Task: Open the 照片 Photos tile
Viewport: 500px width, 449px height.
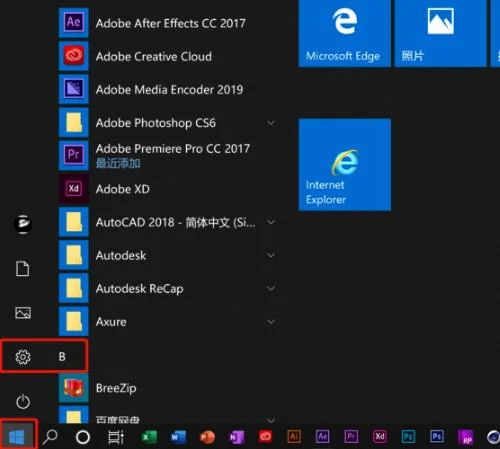Action: point(441,33)
